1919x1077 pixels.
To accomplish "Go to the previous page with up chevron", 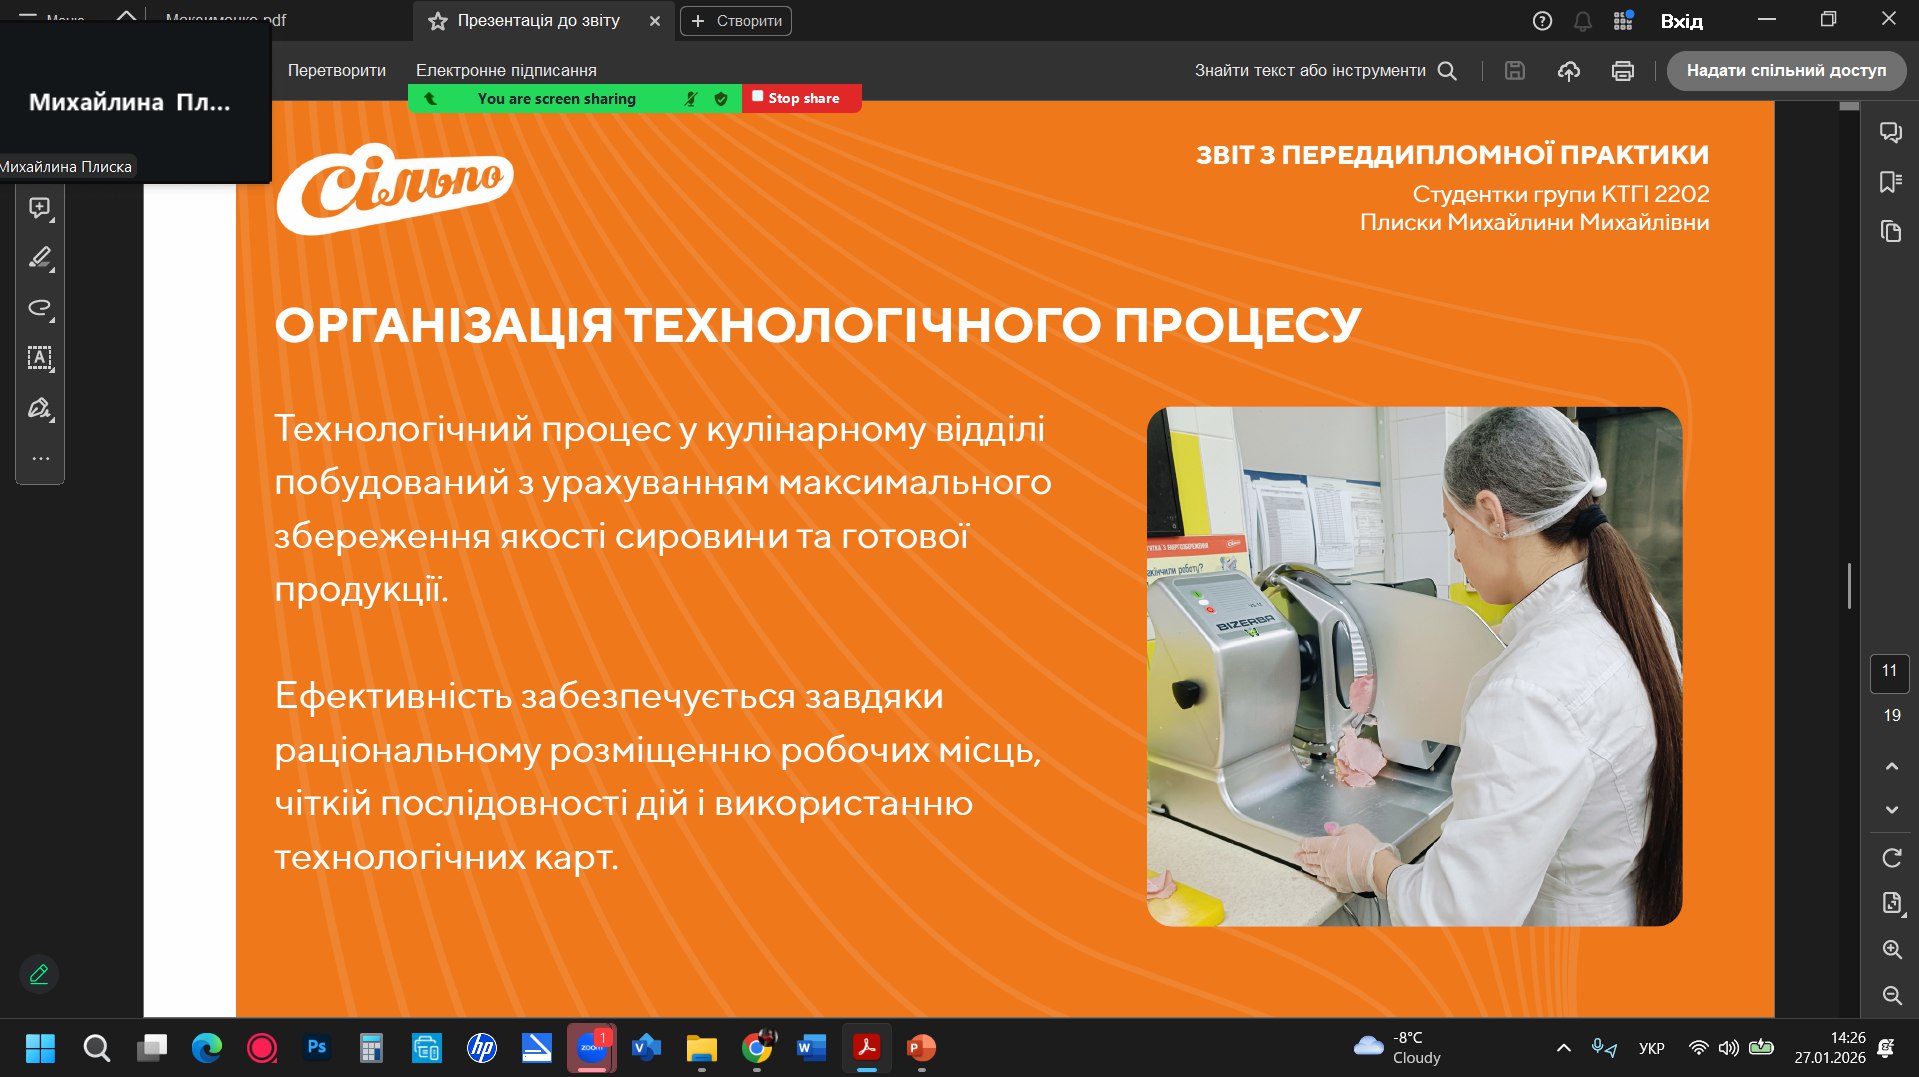I will (x=1891, y=766).
